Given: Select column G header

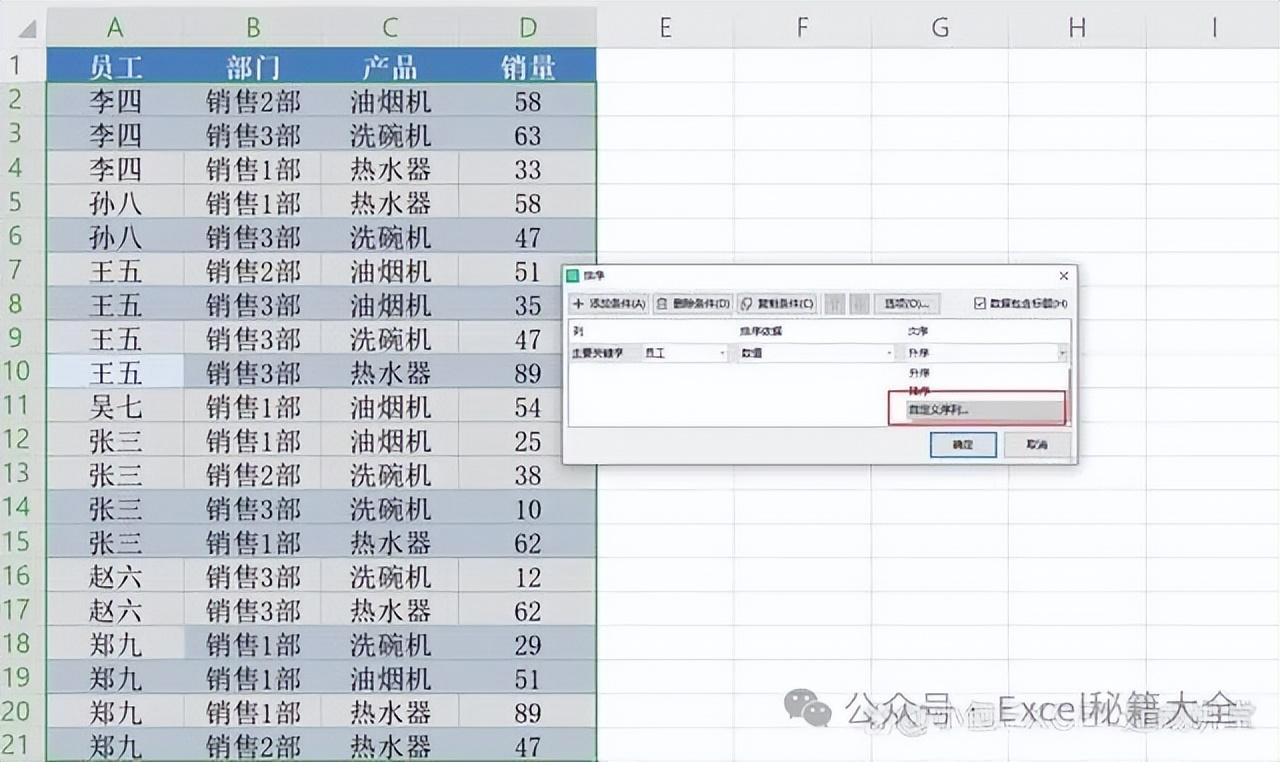Looking at the screenshot, I should [x=940, y=27].
